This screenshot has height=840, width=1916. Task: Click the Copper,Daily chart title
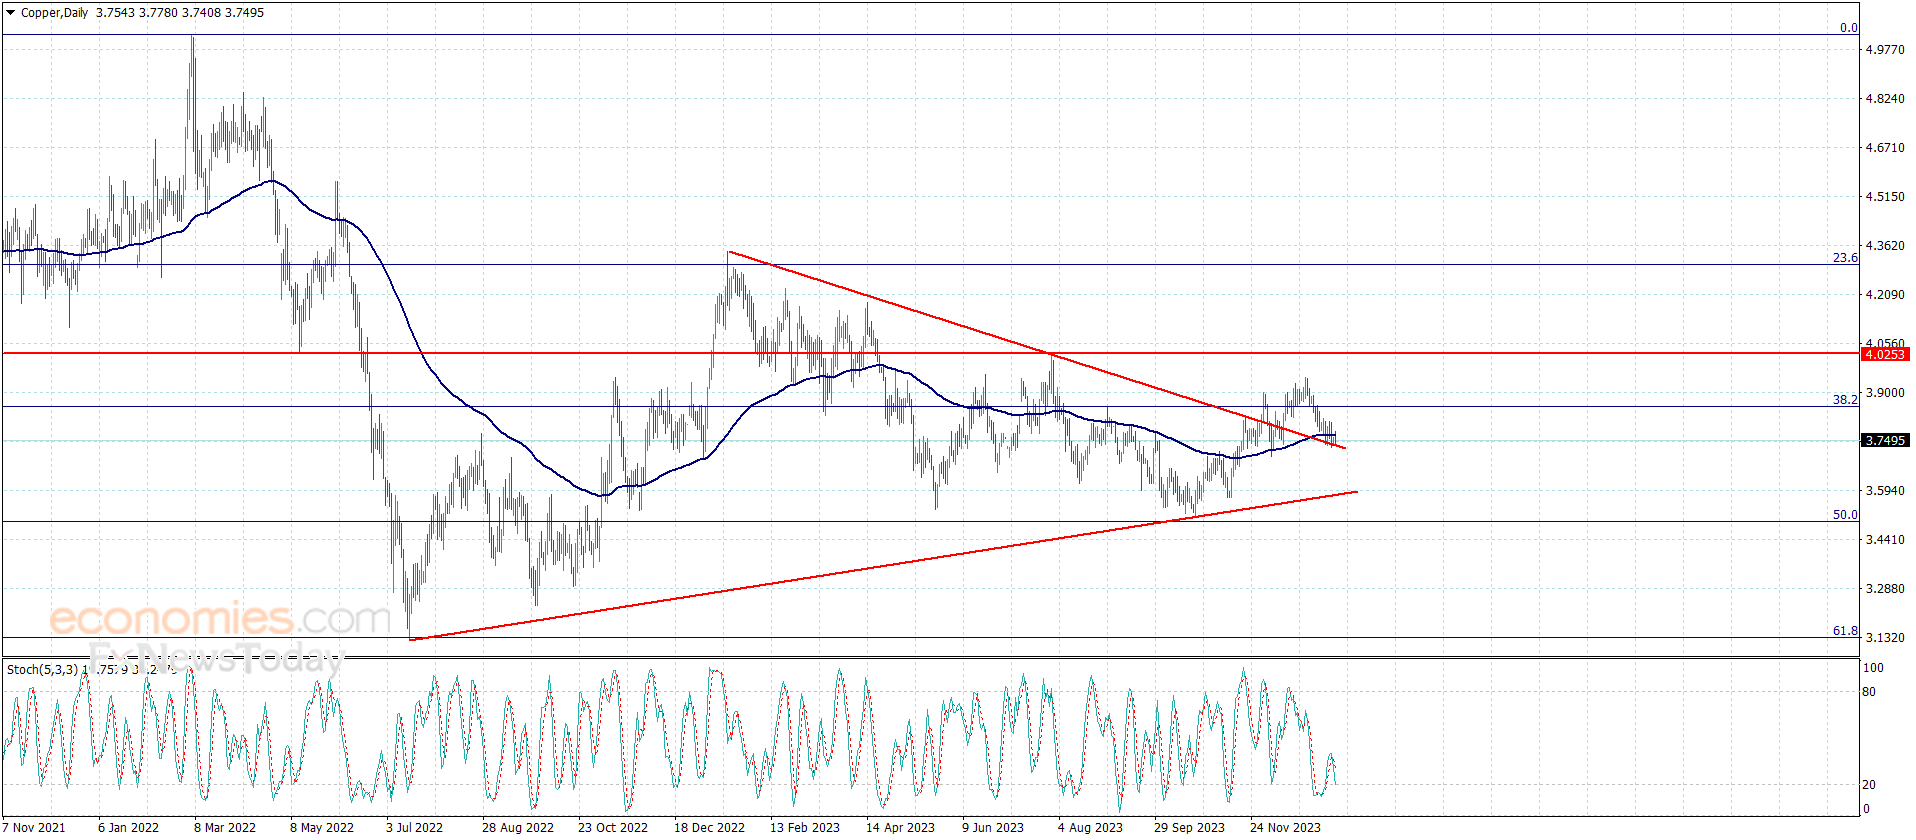click(54, 13)
